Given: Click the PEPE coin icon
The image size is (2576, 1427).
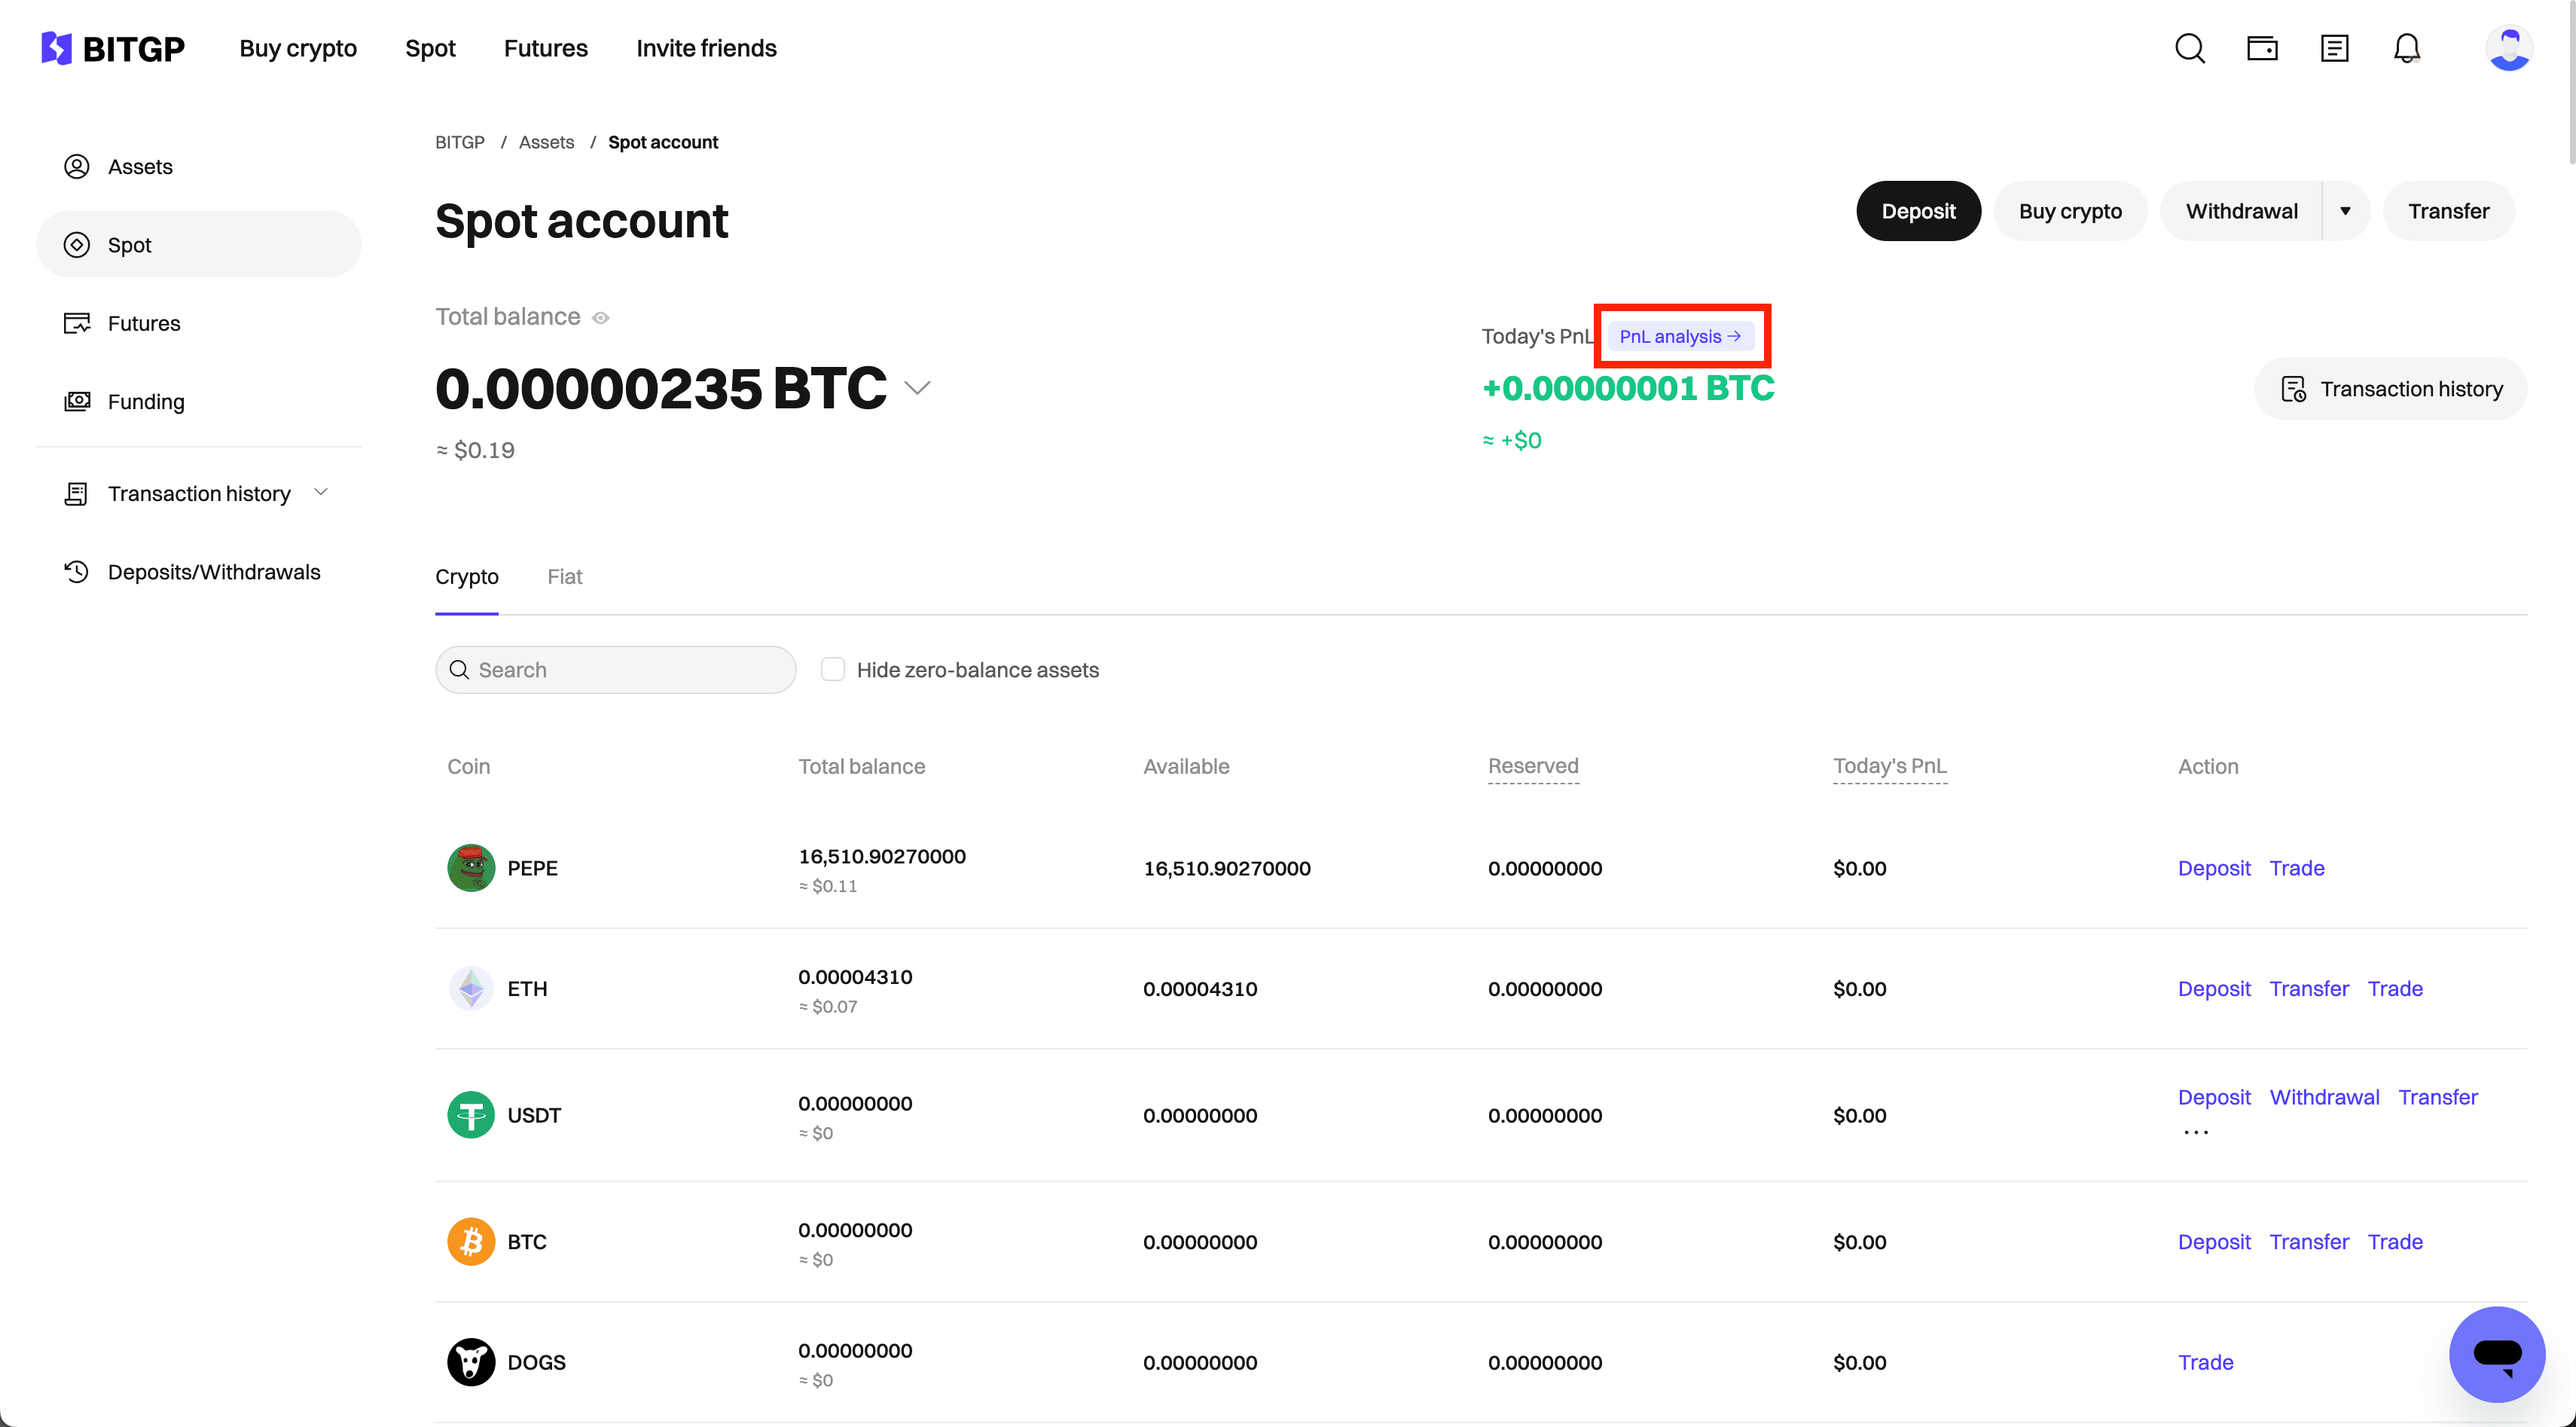Looking at the screenshot, I should tap(471, 868).
